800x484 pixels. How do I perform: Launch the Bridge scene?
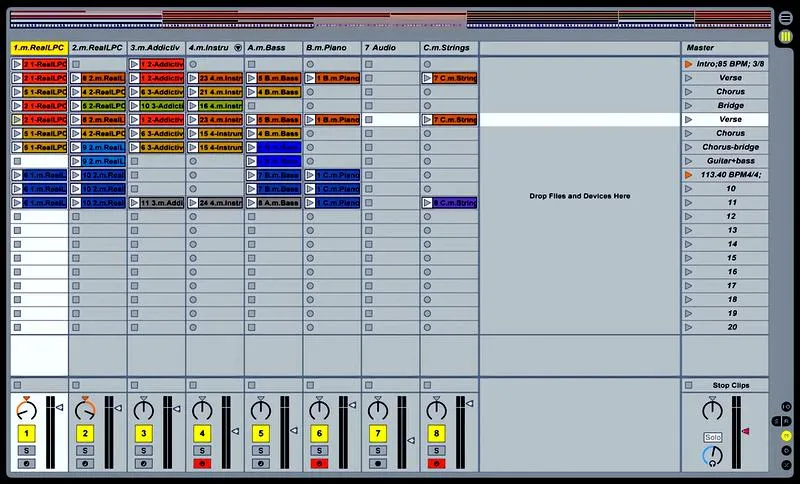688,106
